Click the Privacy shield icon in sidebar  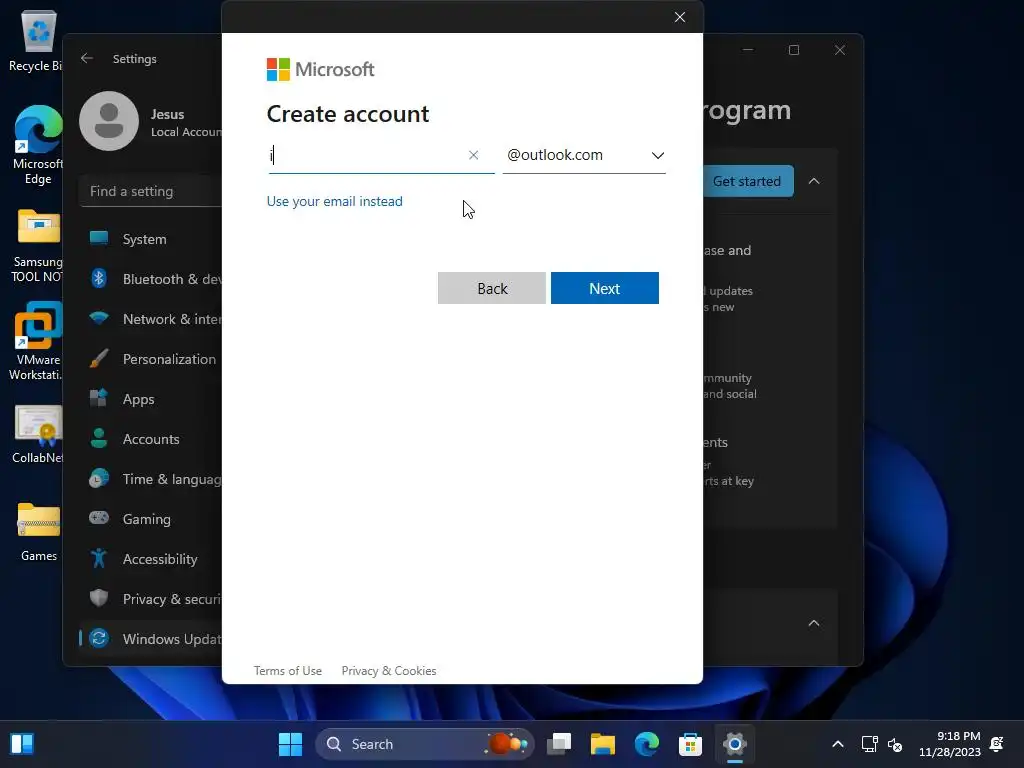pos(99,598)
